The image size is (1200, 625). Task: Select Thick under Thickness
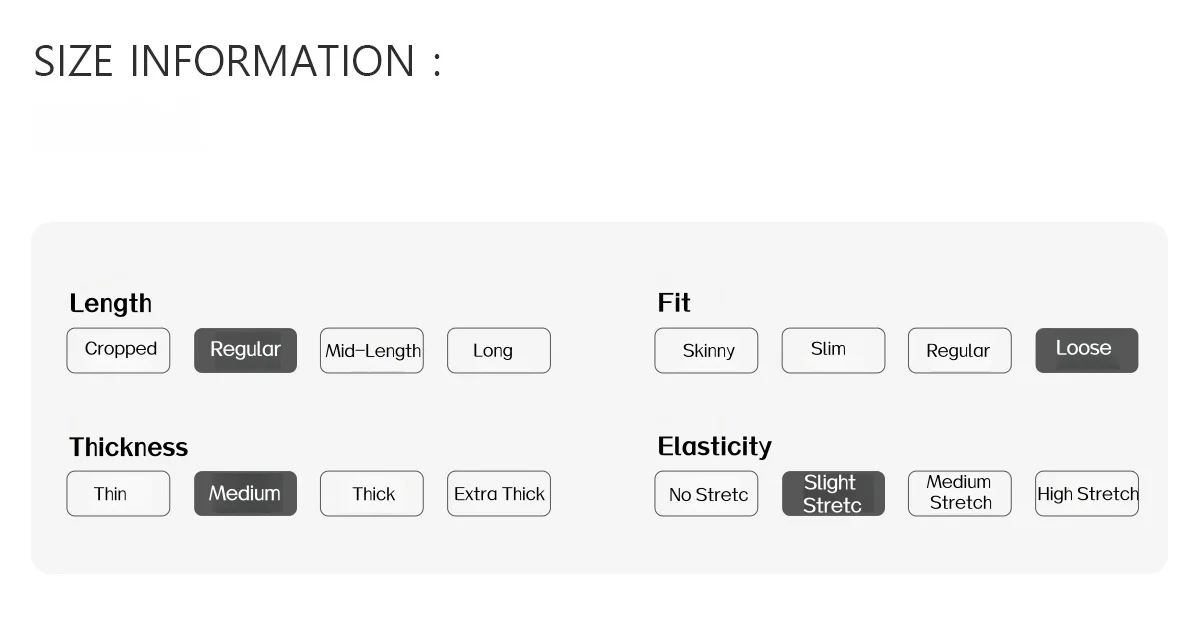pos(372,493)
